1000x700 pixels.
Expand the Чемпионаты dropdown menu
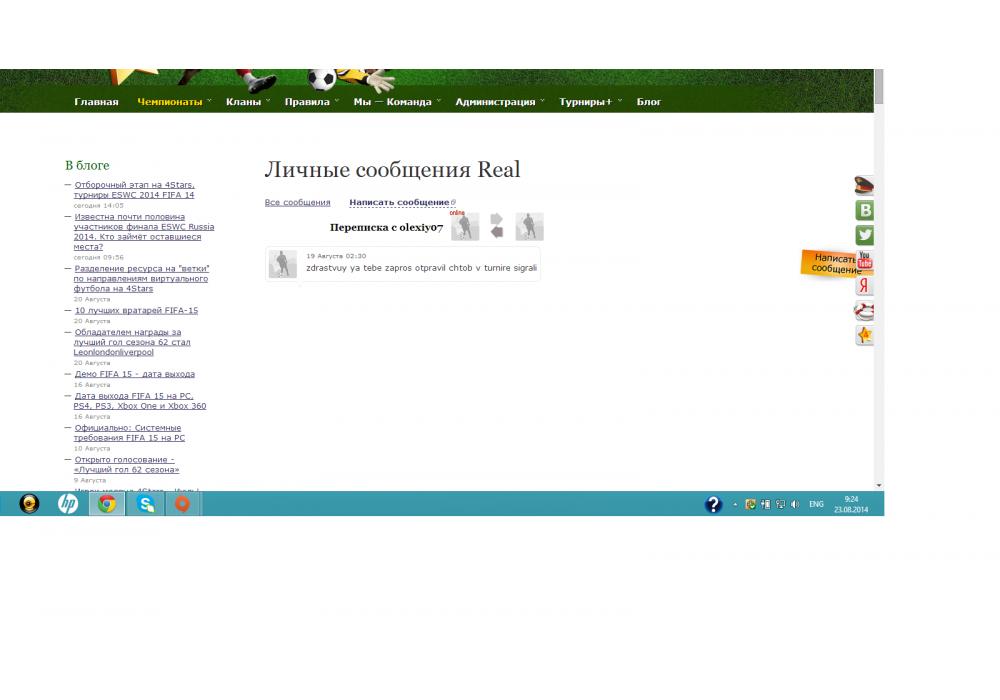[170, 102]
